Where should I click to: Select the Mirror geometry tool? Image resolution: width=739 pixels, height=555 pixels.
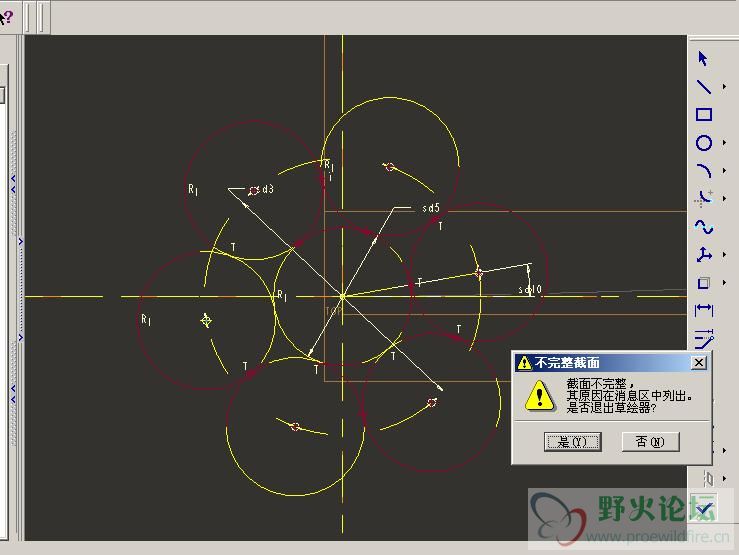[x=708, y=479]
